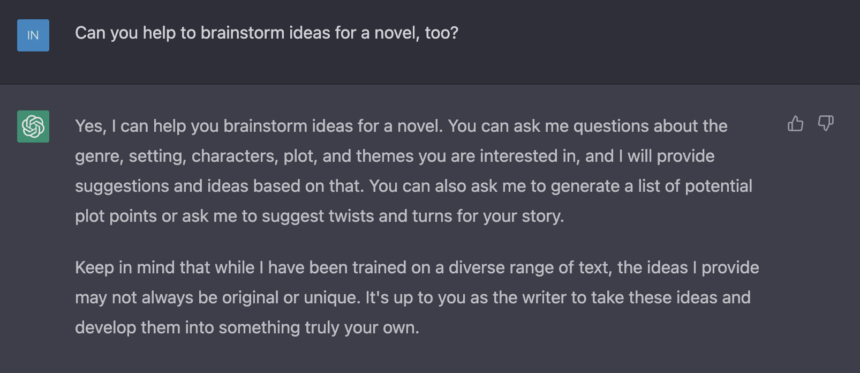Screen dimensions: 860x373
Task: Click the user question about brainstorming a novel
Action: tap(266, 33)
